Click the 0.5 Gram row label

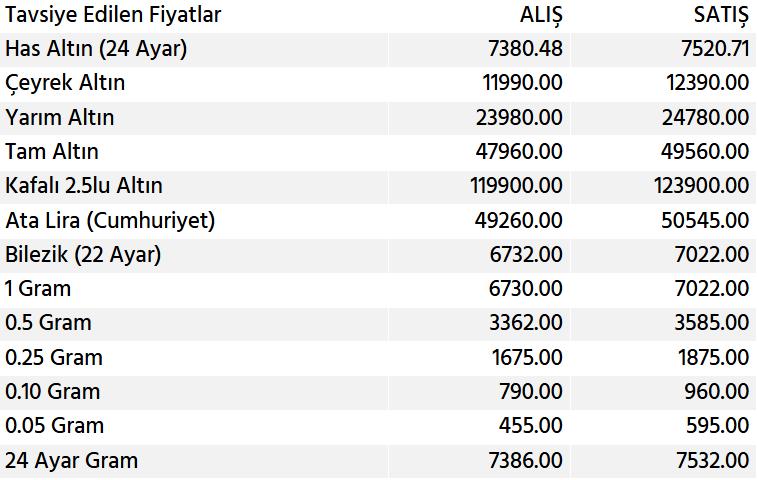click(x=48, y=323)
